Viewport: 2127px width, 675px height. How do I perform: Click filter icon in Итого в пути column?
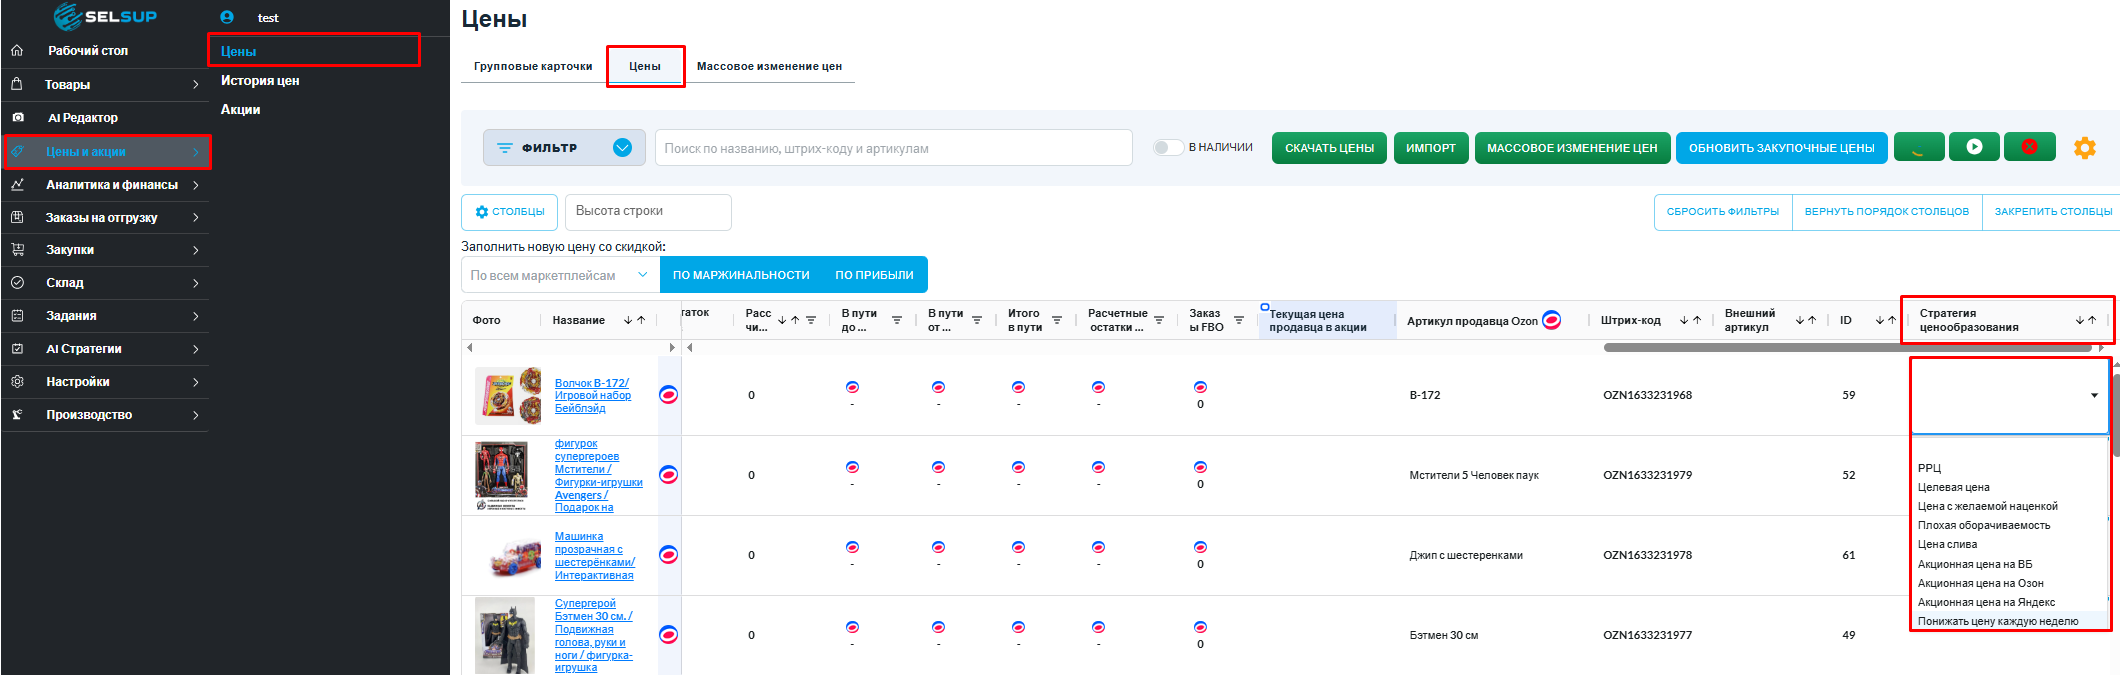[1057, 320]
